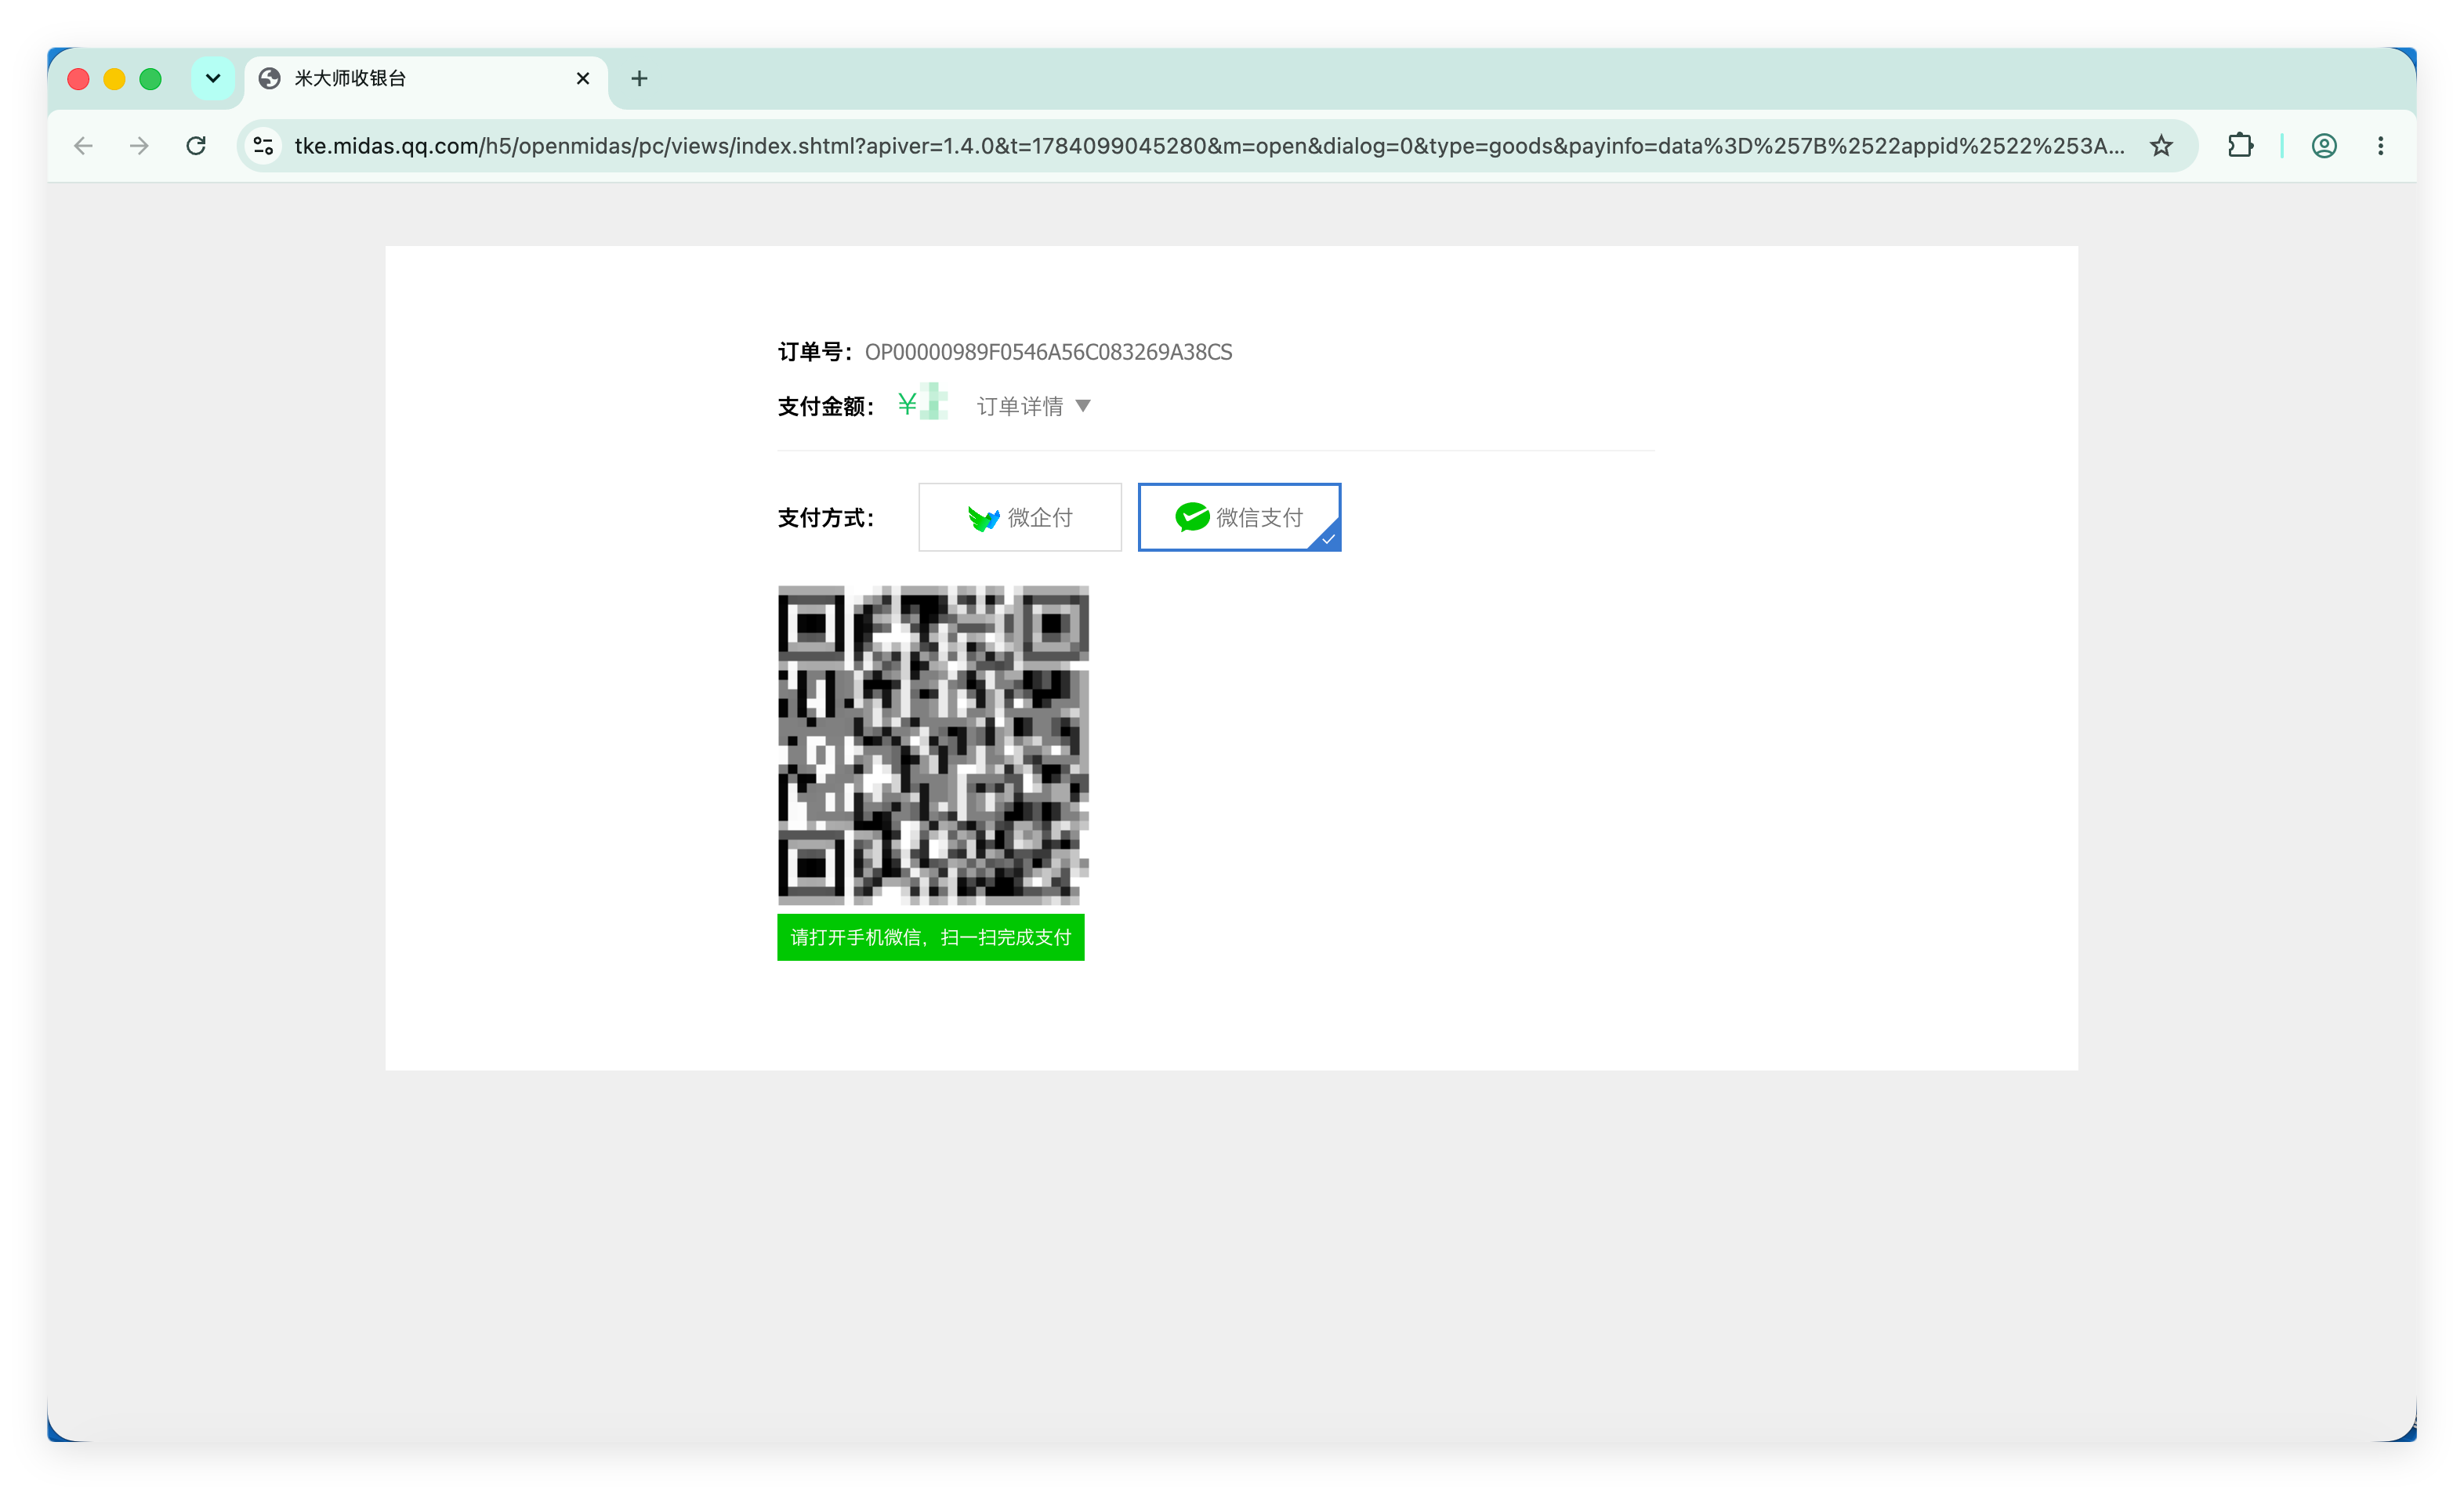Expand the 订单详情 dropdown
Viewport: 2464px width, 1489px height.
coord(1033,406)
